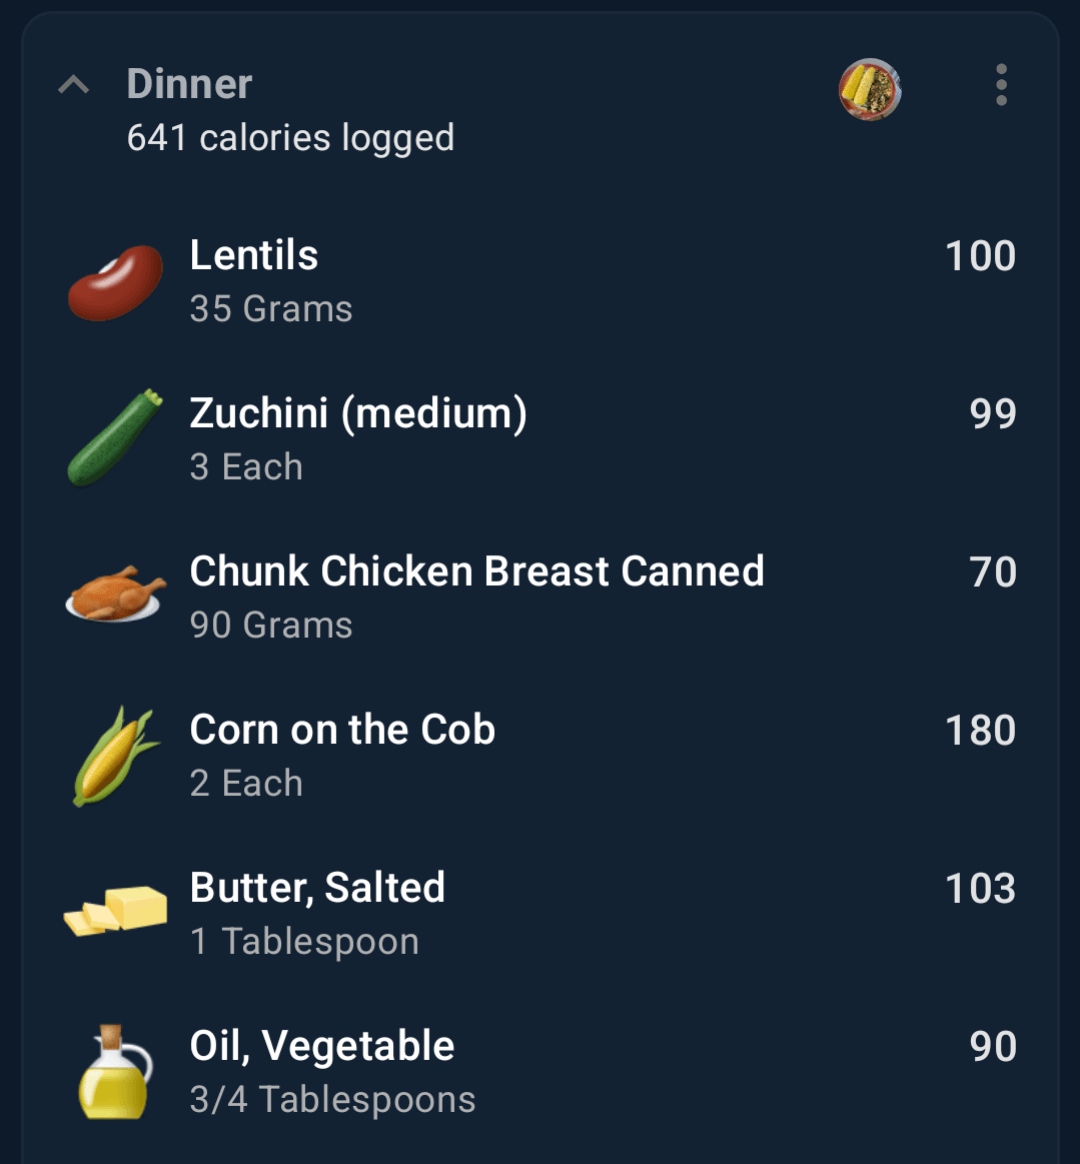Click the 180 calorie value for corn
The width and height of the screenshot is (1080, 1164).
point(980,730)
